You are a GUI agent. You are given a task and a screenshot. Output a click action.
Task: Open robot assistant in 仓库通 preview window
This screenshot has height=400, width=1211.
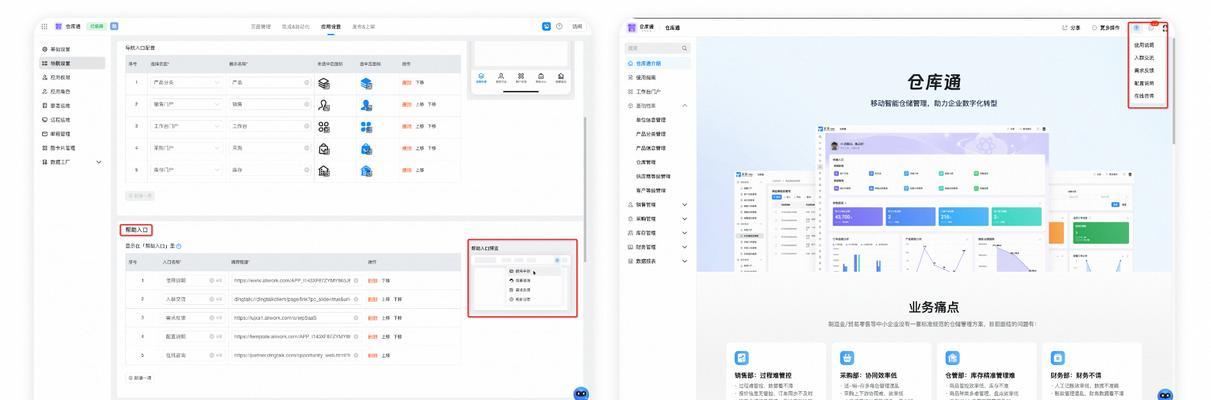tap(1163, 394)
